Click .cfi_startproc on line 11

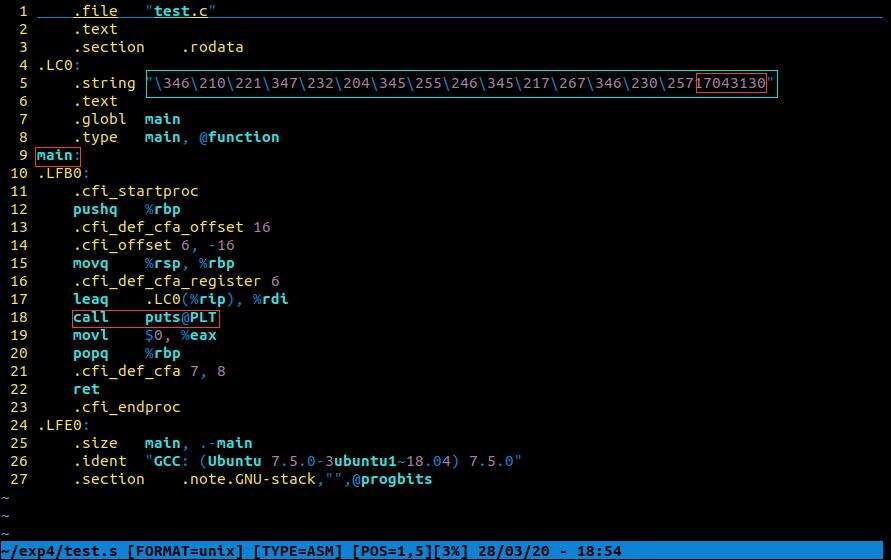coord(136,192)
